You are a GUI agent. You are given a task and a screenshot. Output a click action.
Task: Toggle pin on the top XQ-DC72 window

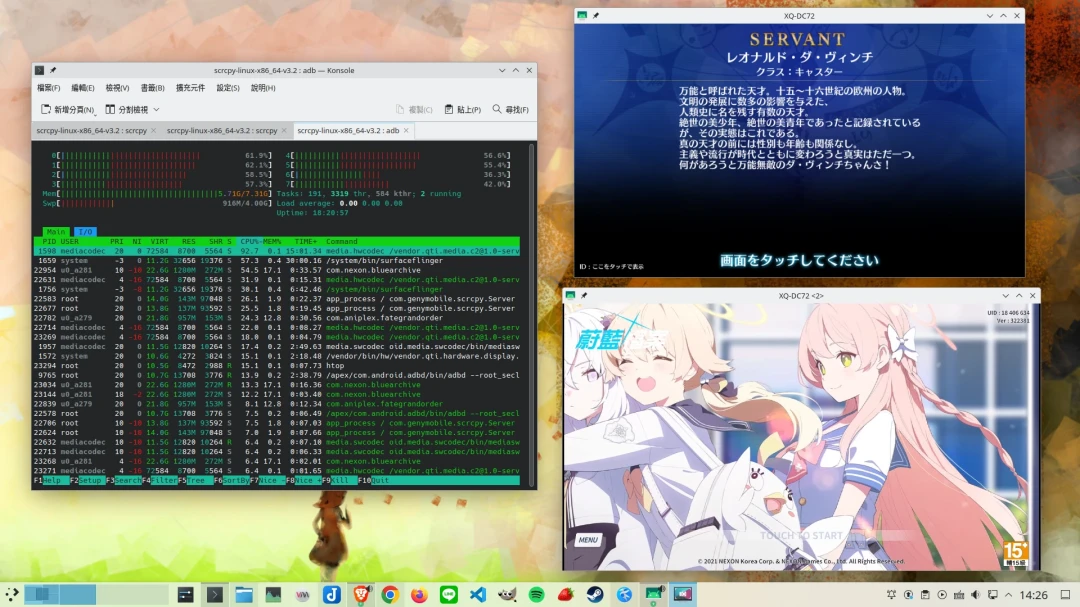(x=596, y=16)
